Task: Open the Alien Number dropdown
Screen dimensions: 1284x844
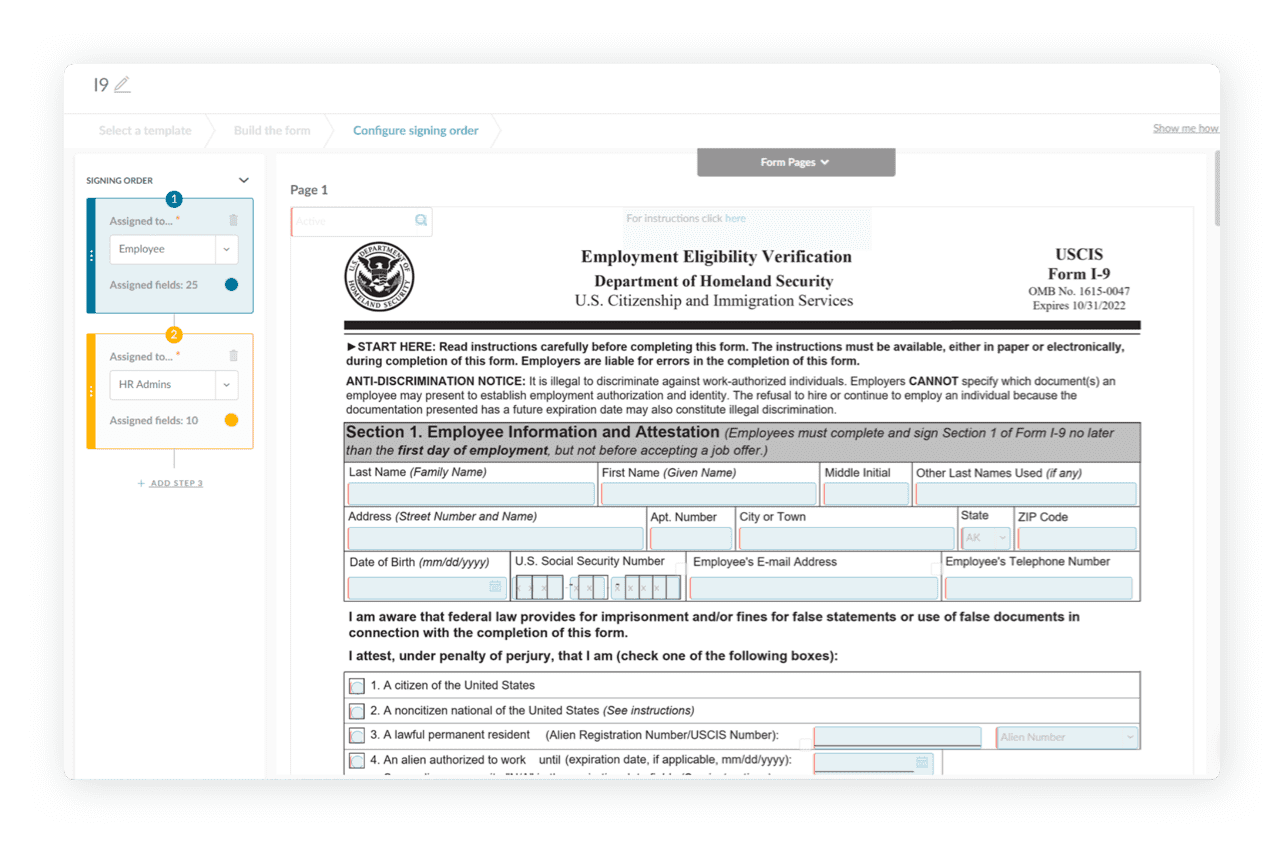Action: [1068, 737]
